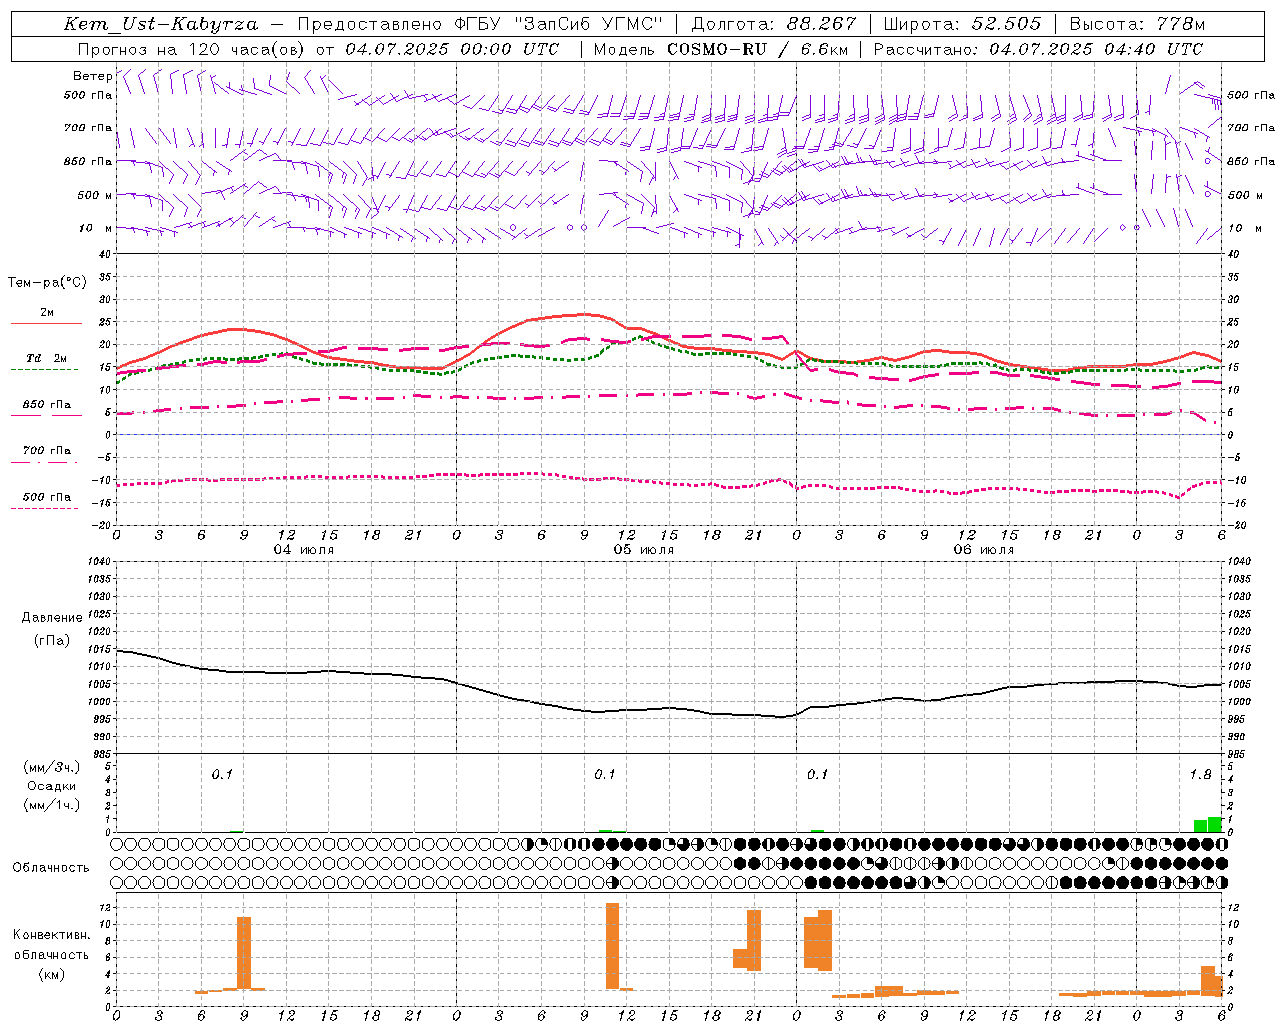The image size is (1280, 1024).
Task: Select the Облачность cloud cover label
Action: 51,868
